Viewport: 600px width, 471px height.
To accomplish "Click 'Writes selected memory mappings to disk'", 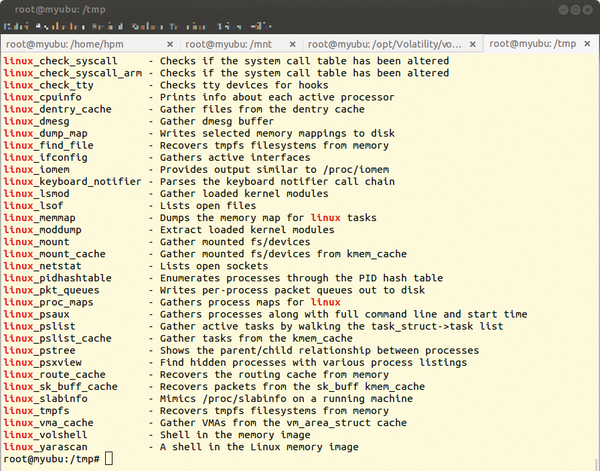I will click(x=277, y=133).
